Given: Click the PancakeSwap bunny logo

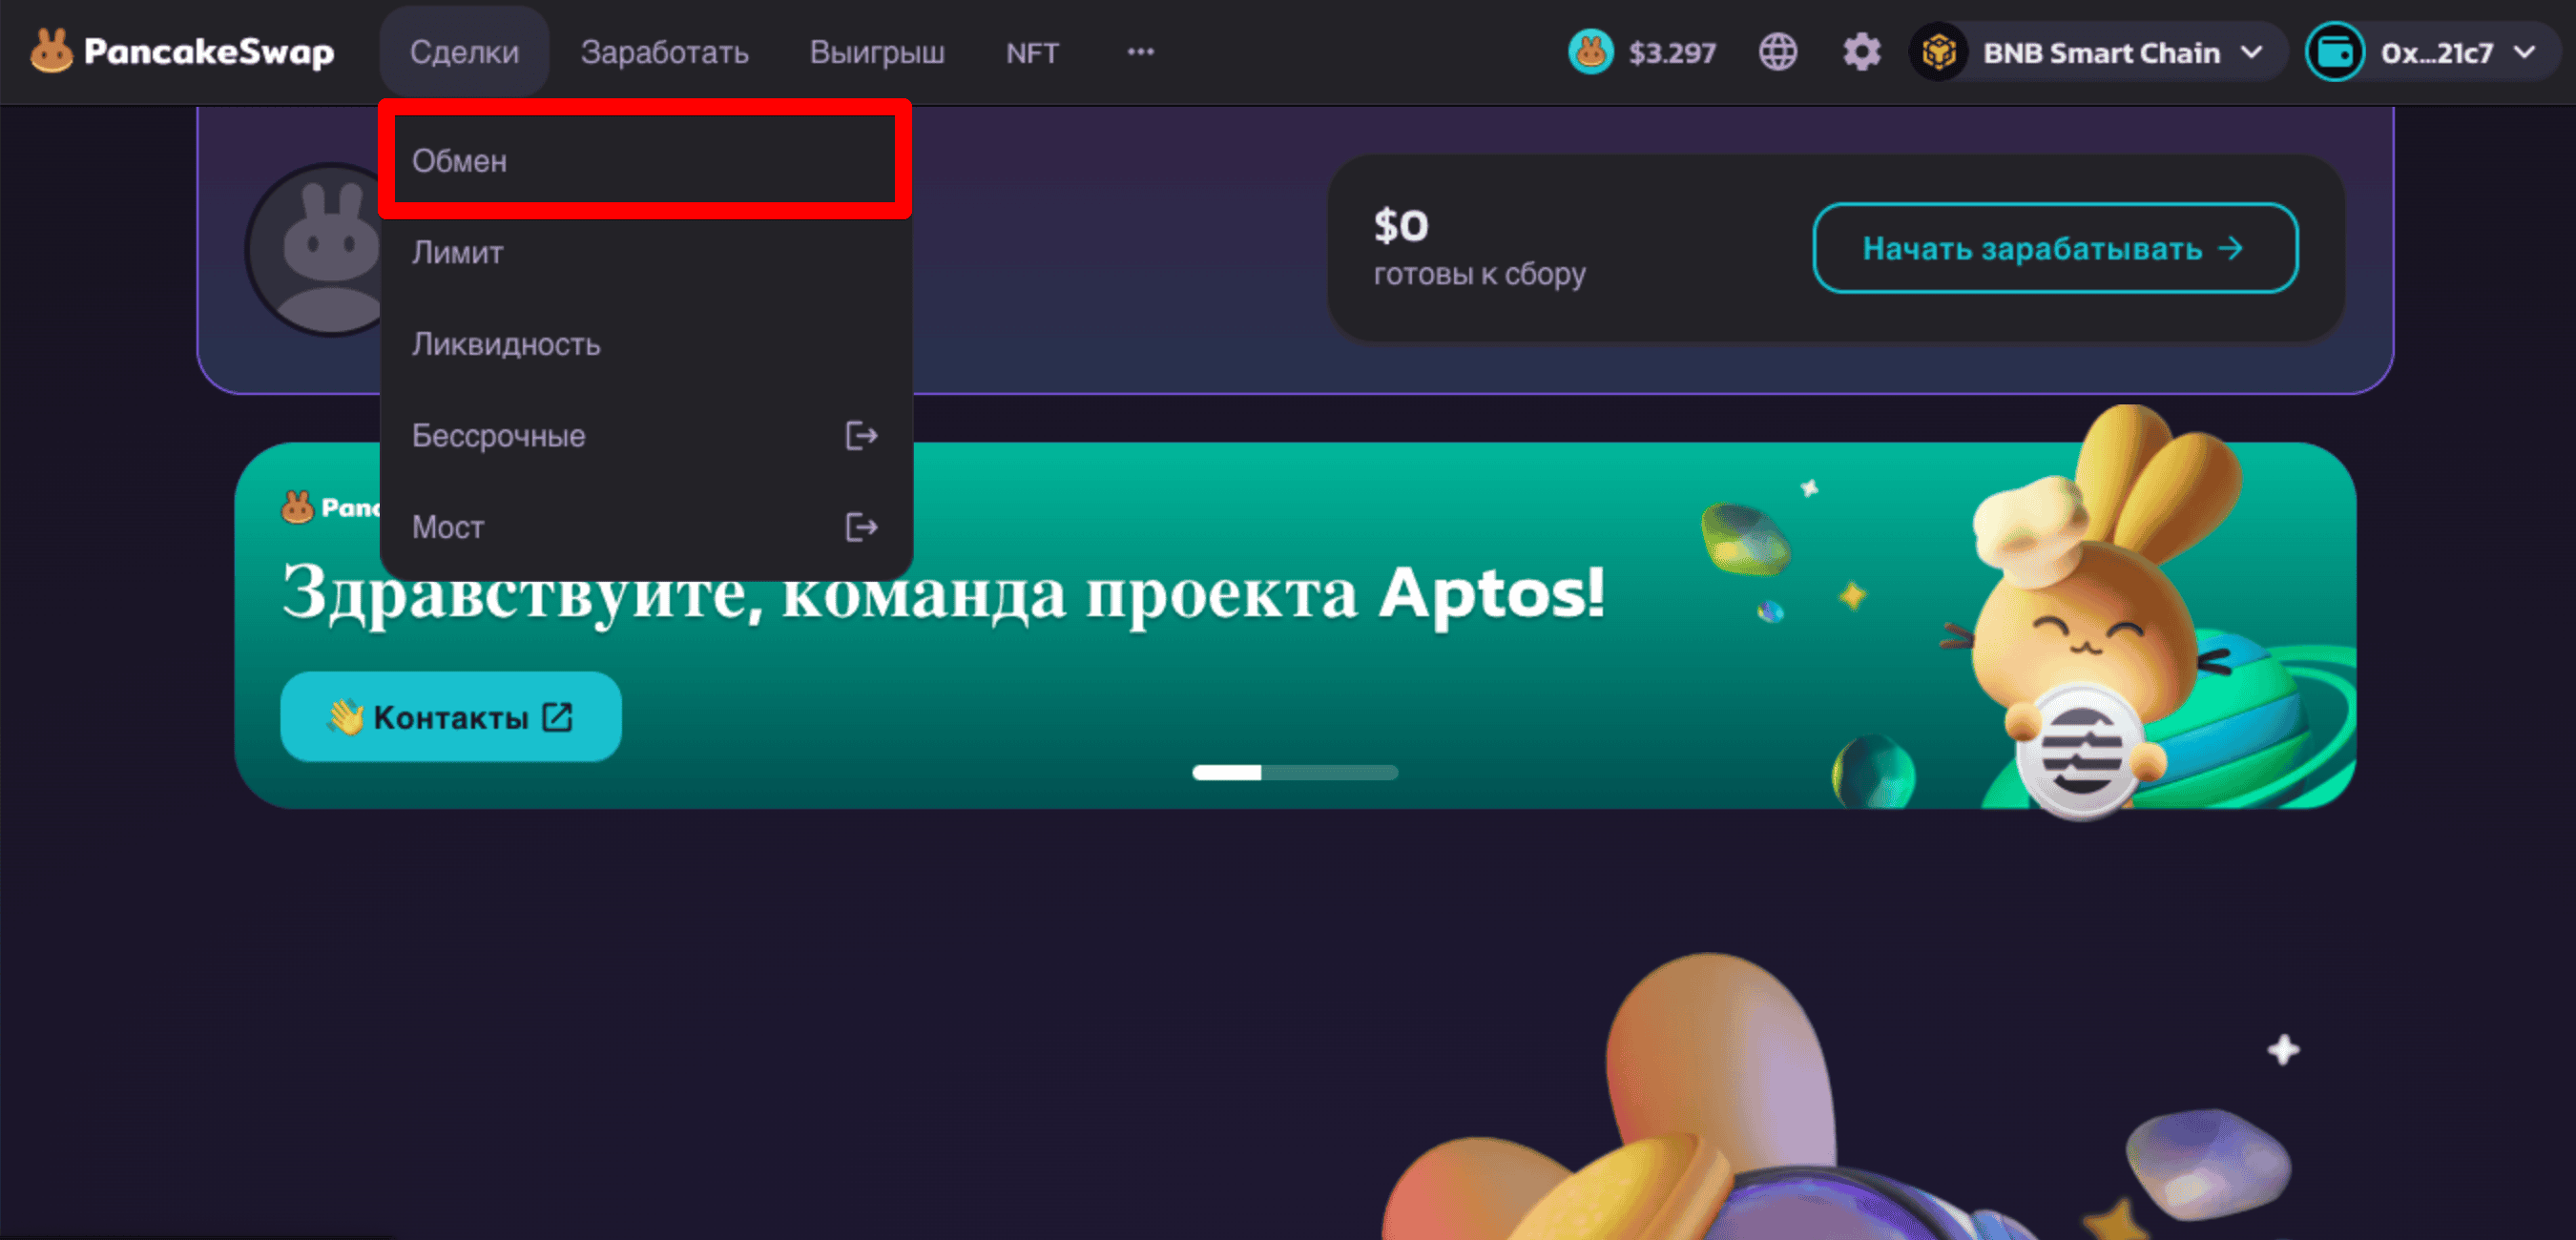Looking at the screenshot, I should point(51,51).
